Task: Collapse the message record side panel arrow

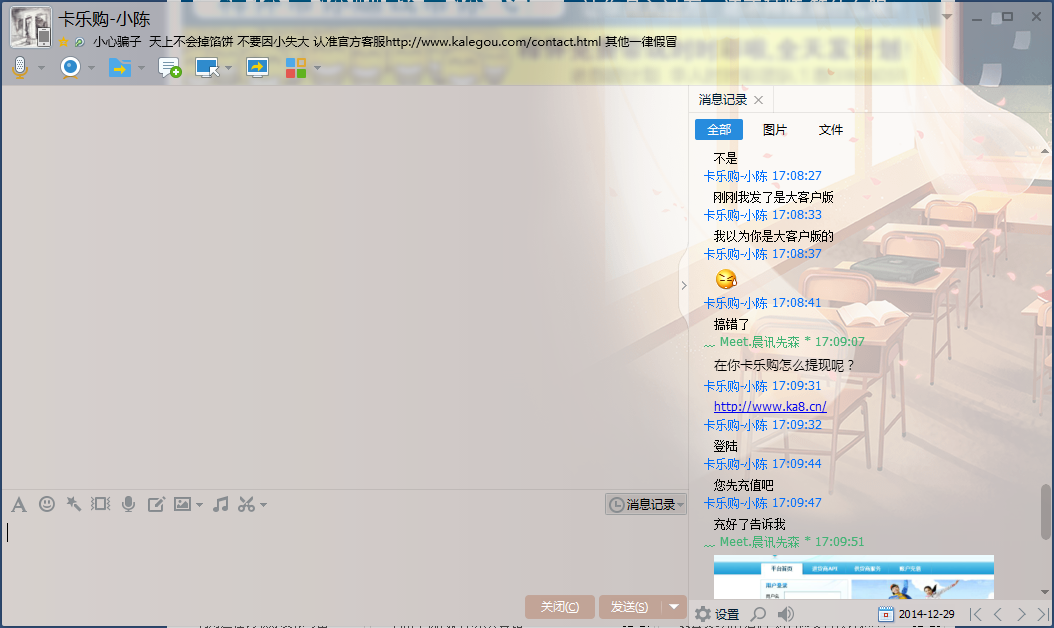Action: click(x=684, y=285)
